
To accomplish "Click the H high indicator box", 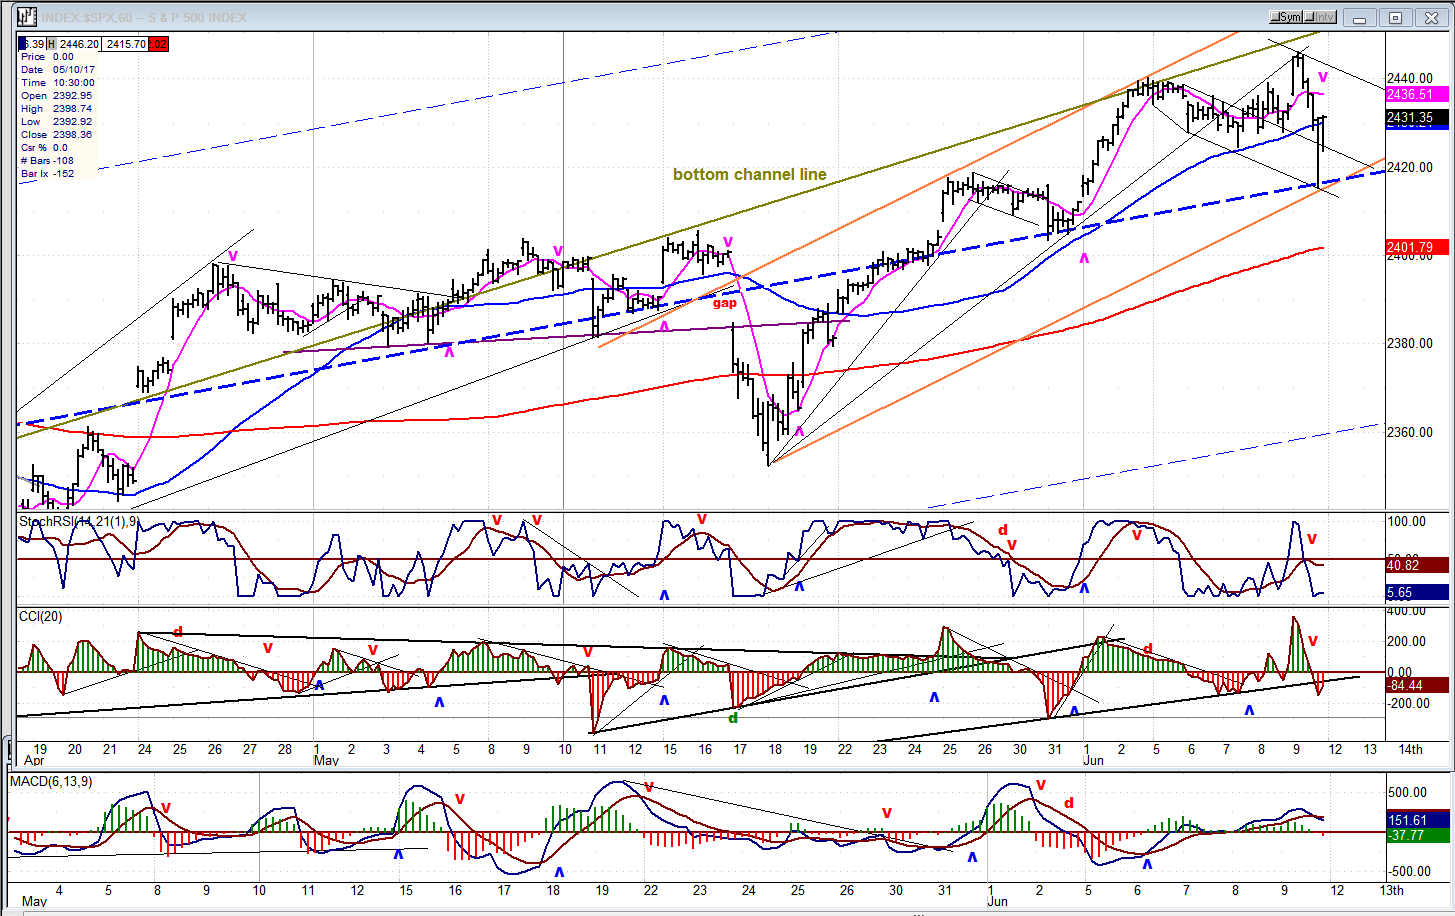I will click(x=51, y=44).
